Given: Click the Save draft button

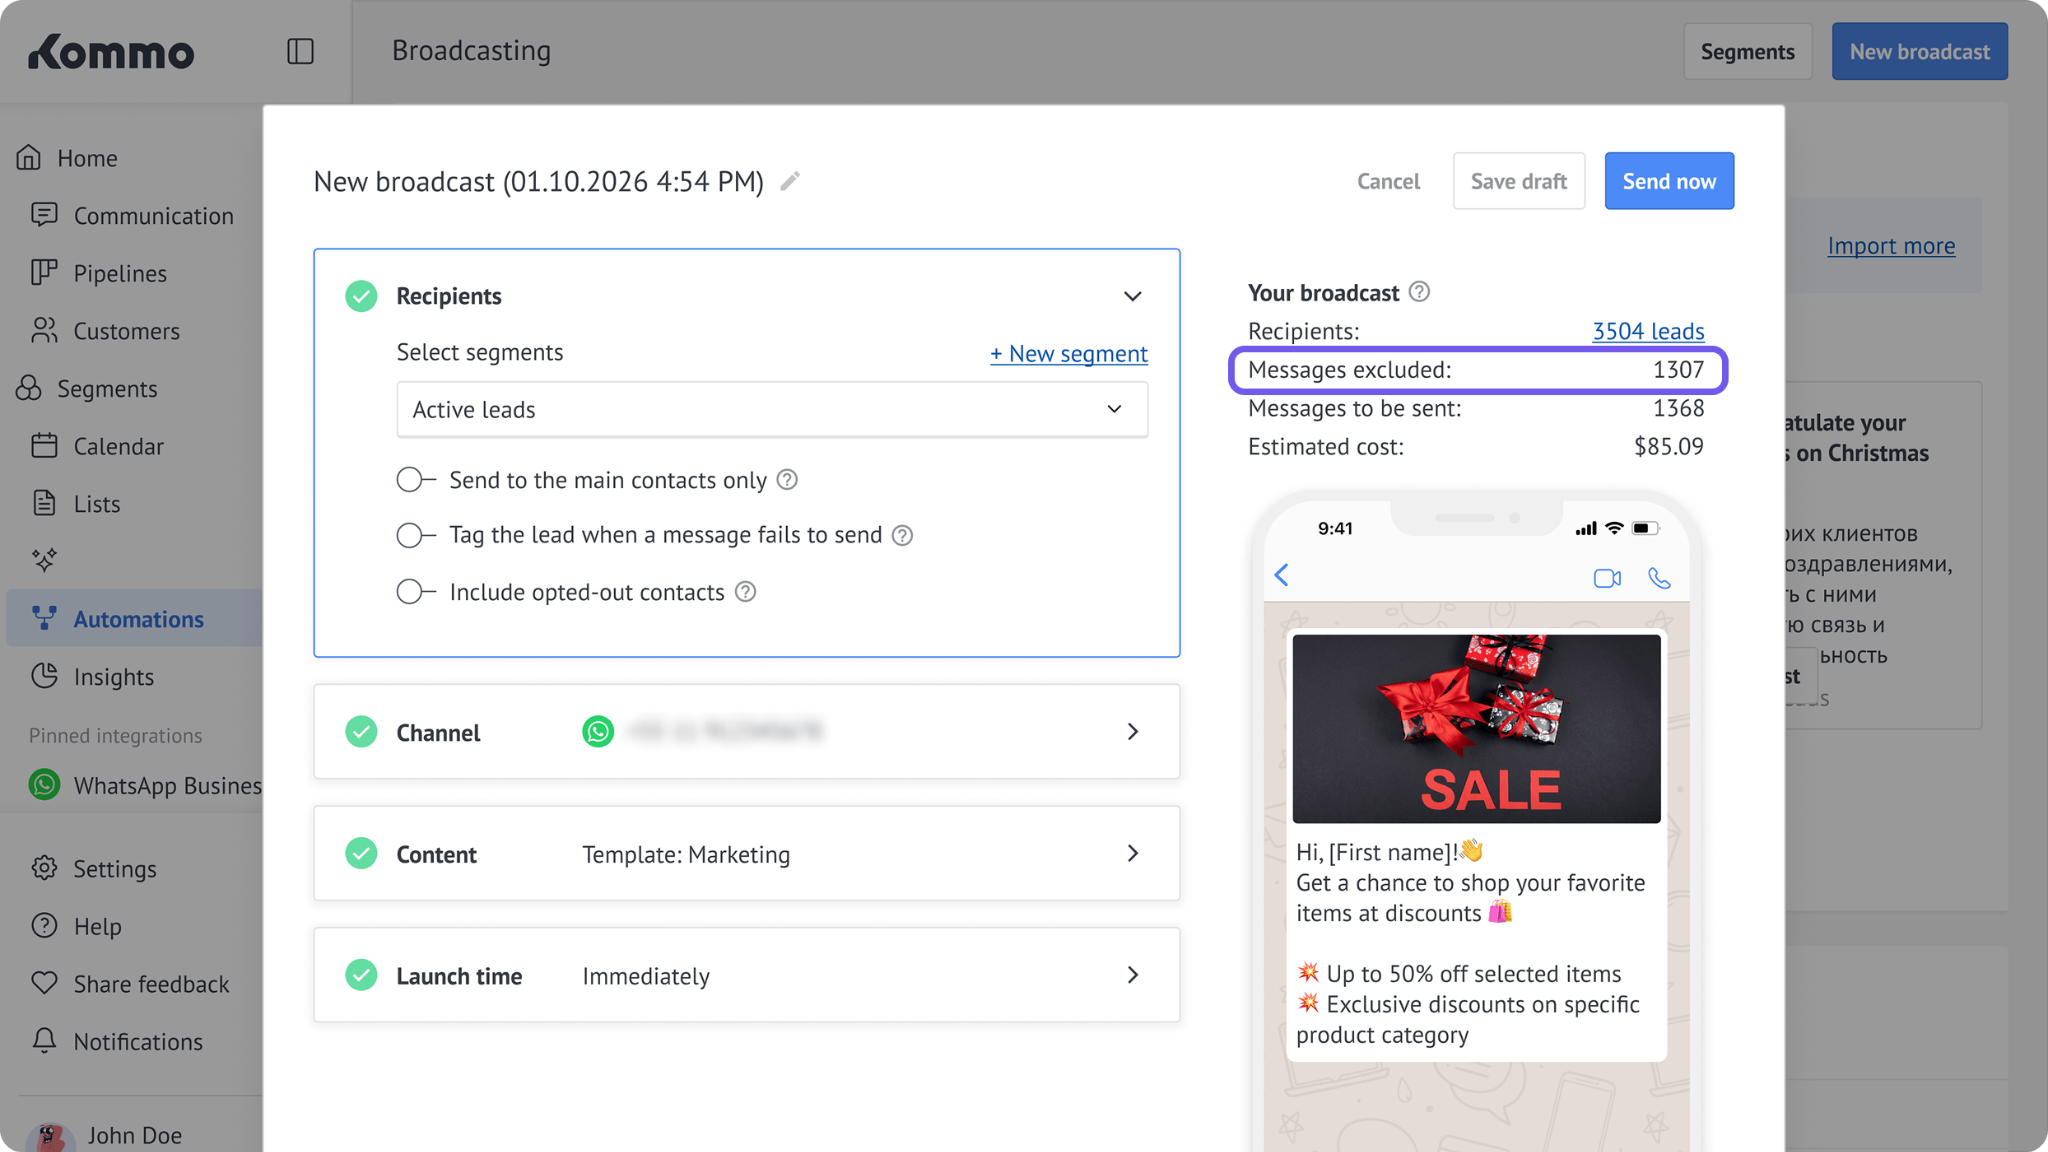Looking at the screenshot, I should (x=1518, y=181).
